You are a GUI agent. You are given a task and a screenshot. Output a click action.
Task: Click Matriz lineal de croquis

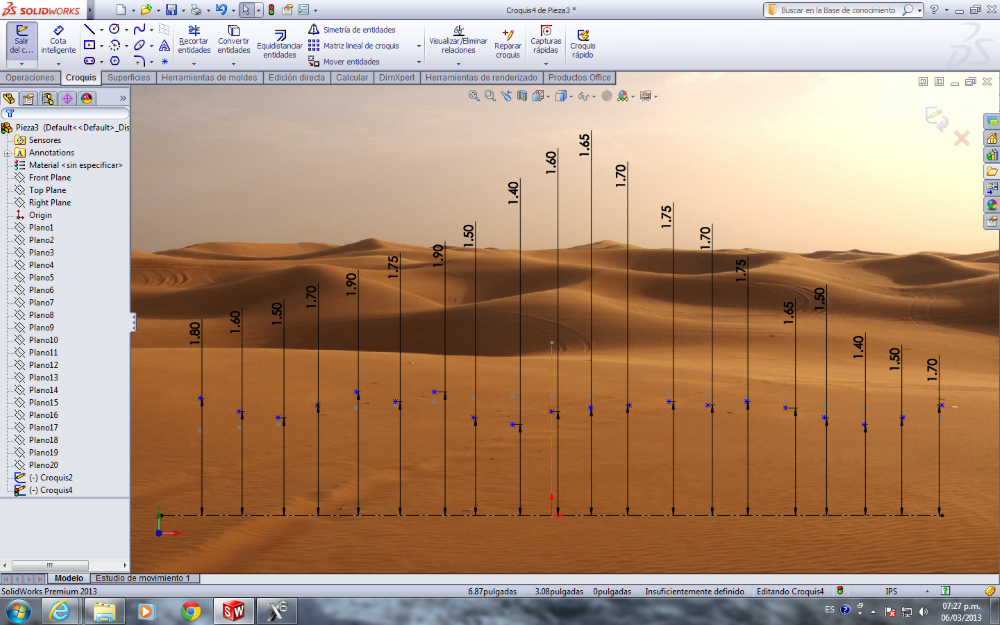pyautogui.click(x=354, y=46)
